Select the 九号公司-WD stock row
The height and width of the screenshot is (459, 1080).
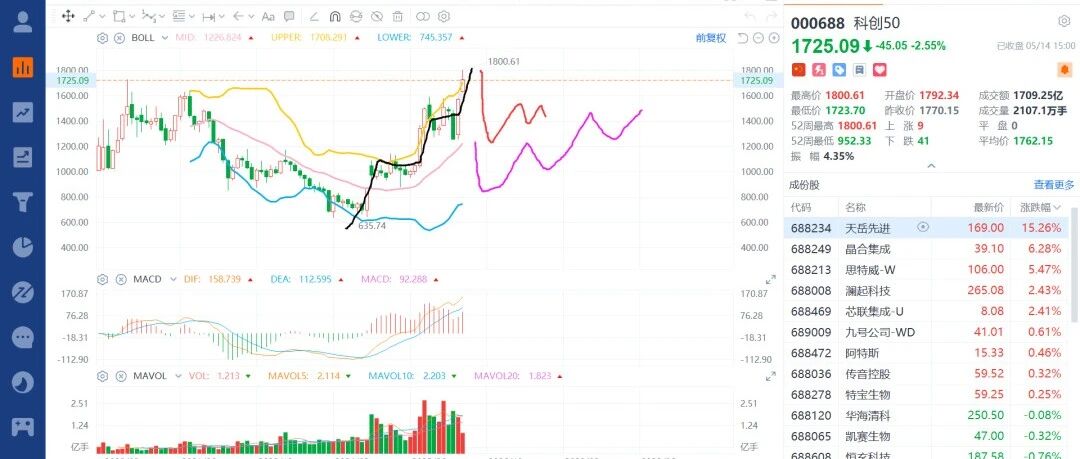pyautogui.click(x=926, y=332)
